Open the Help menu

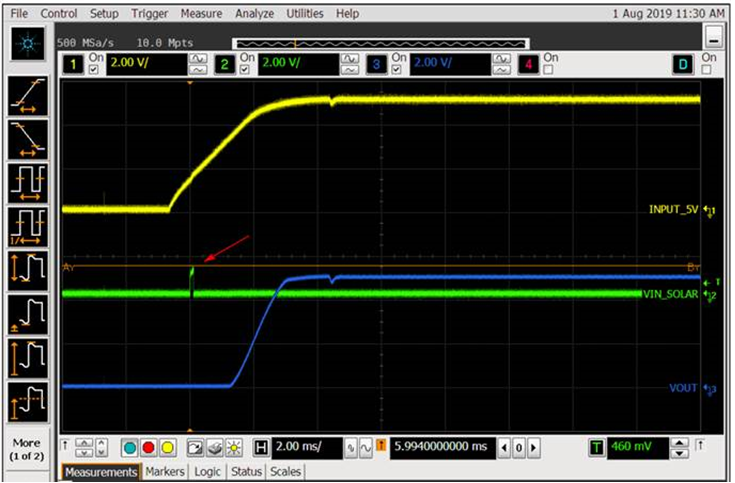pyautogui.click(x=347, y=14)
